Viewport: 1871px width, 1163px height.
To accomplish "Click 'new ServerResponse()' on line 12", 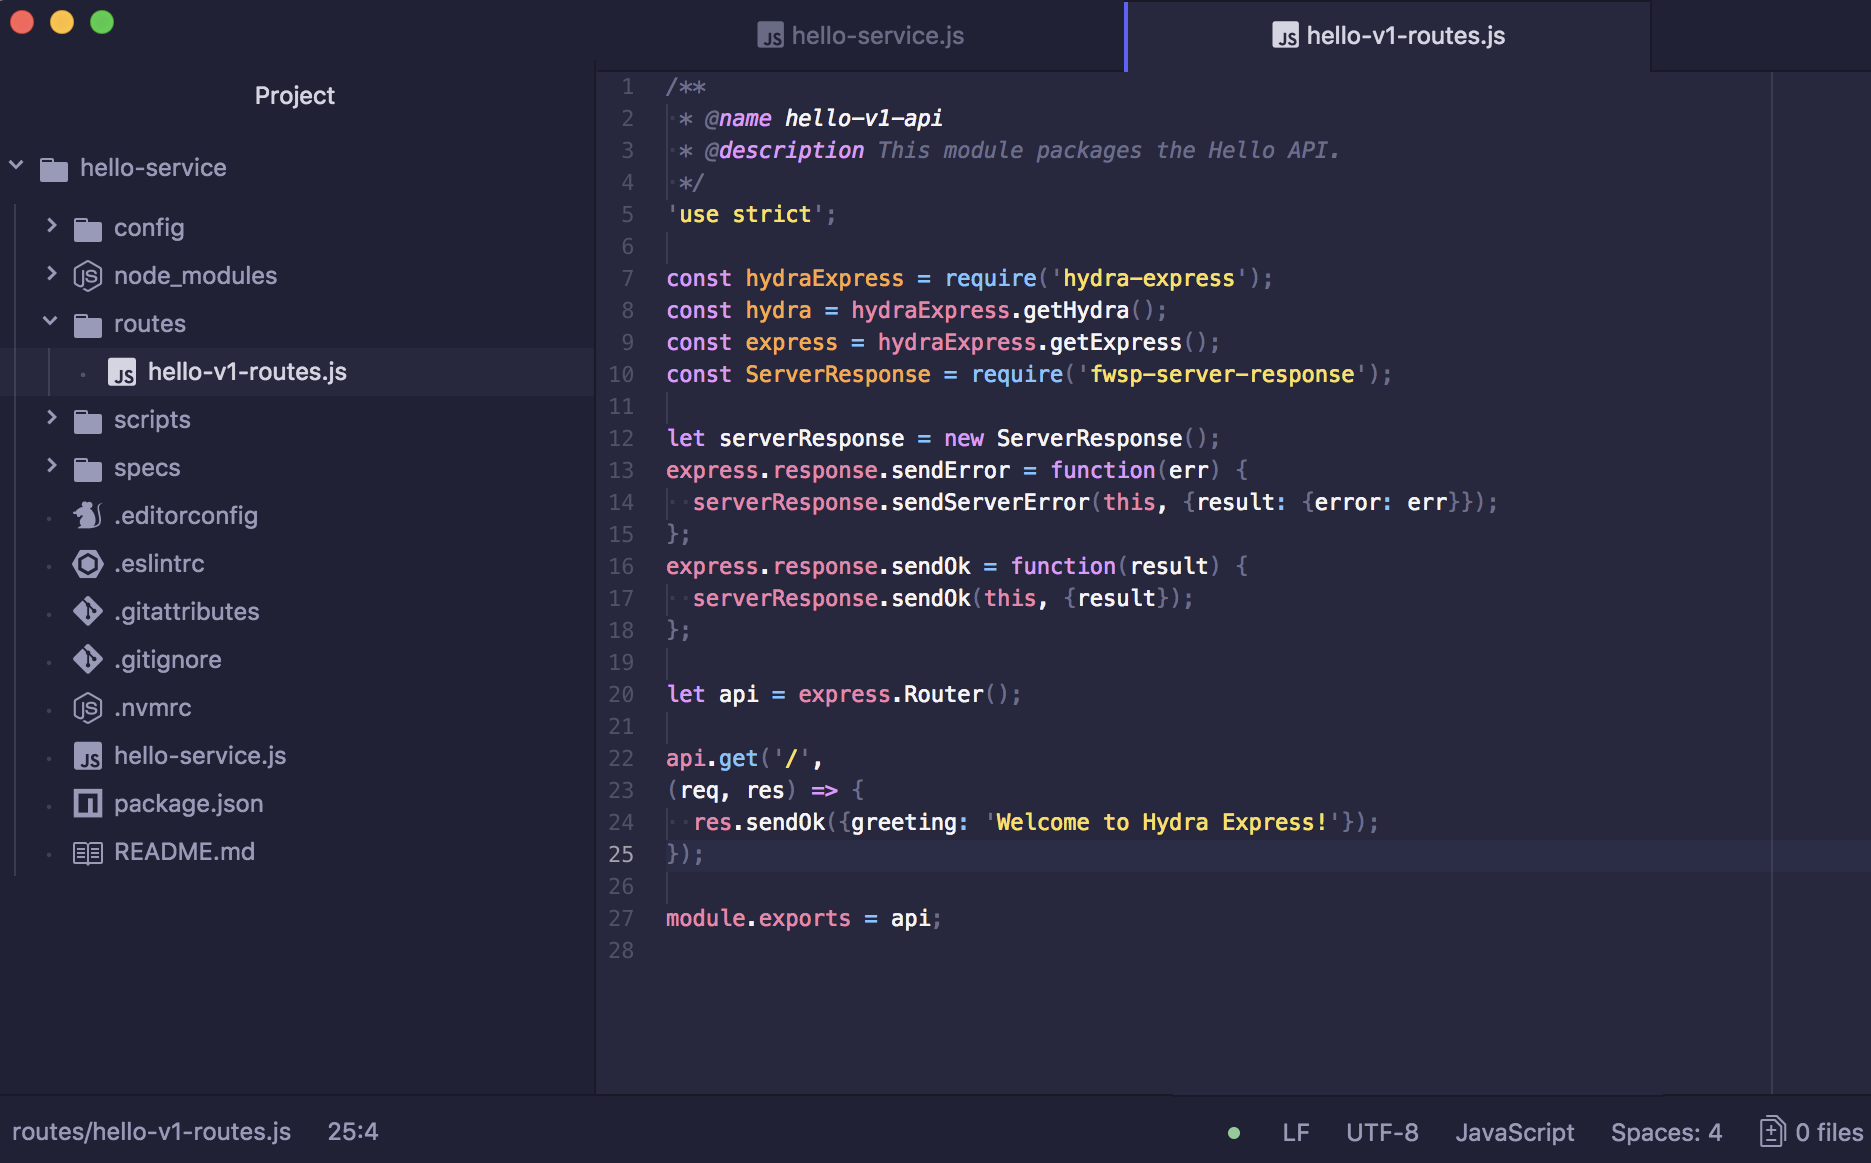I will click(1076, 439).
